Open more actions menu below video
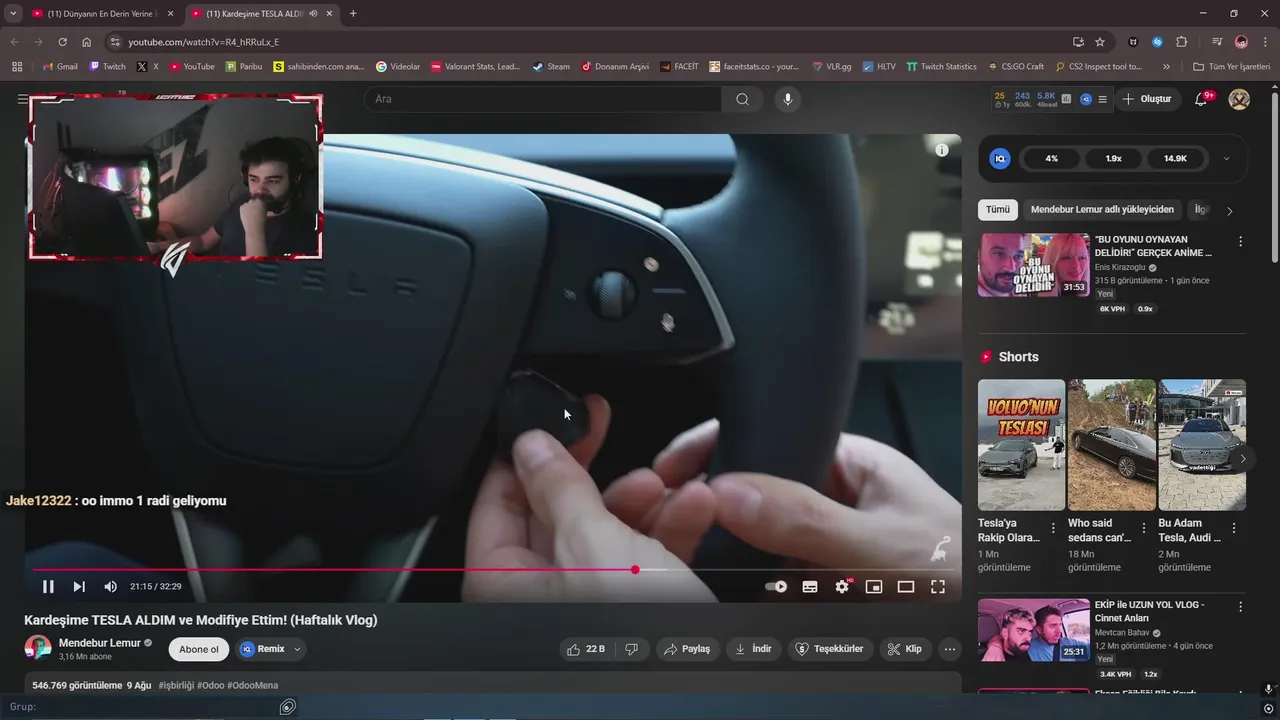 click(x=950, y=649)
